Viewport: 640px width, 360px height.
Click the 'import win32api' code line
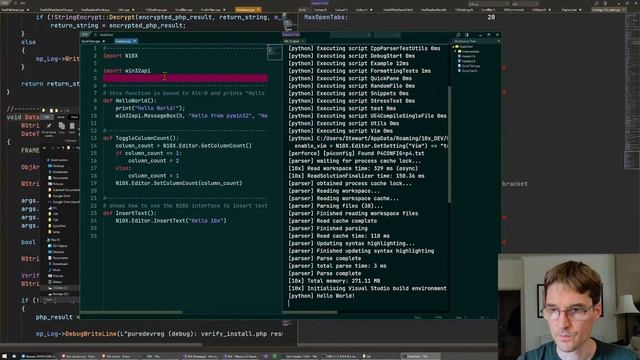[x=127, y=71]
